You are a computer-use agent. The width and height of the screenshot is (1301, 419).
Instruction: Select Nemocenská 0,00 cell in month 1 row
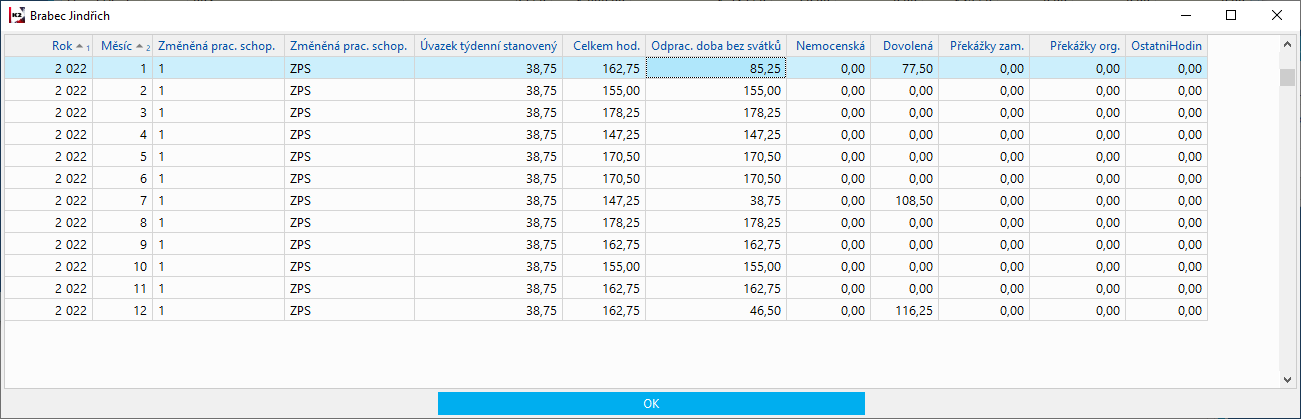point(828,68)
